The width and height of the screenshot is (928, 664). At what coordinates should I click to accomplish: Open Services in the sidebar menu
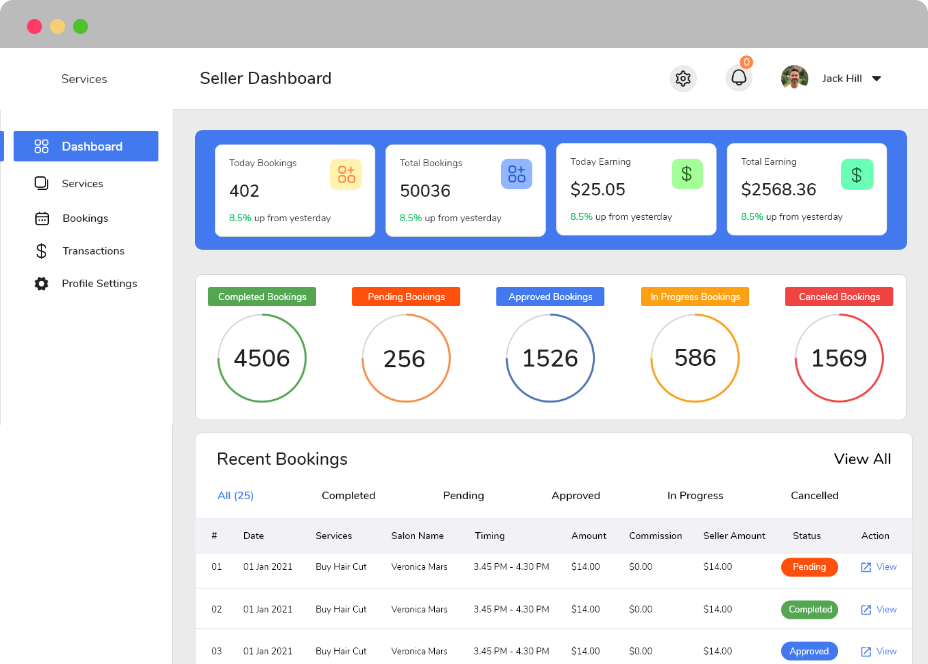82,184
